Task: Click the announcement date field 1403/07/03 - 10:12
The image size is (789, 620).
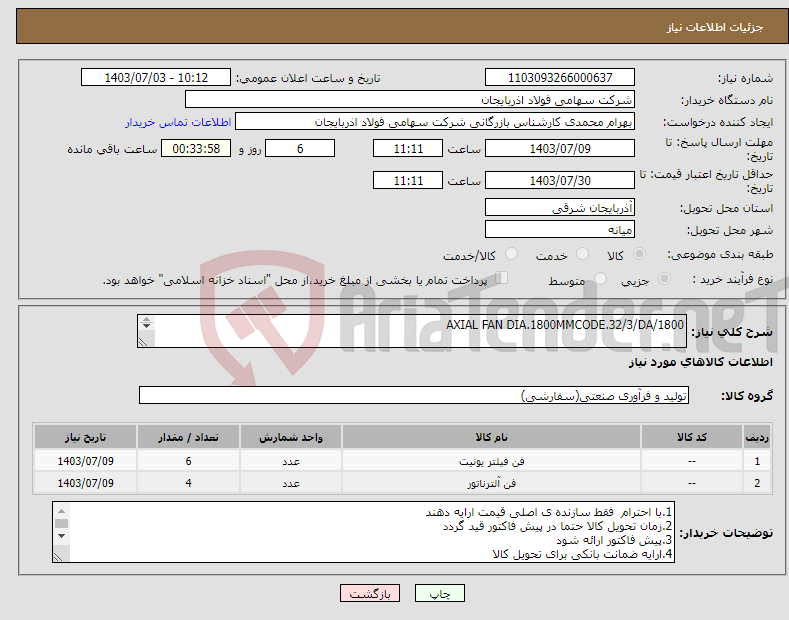Action: tap(155, 78)
